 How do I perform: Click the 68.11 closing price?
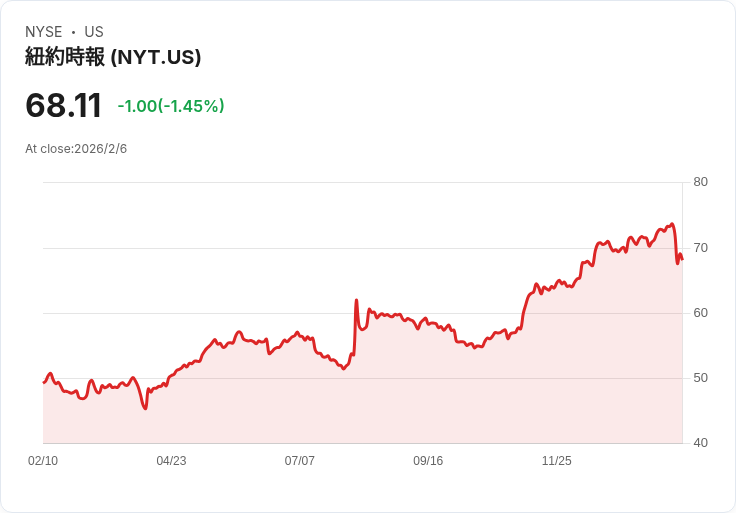click(64, 105)
